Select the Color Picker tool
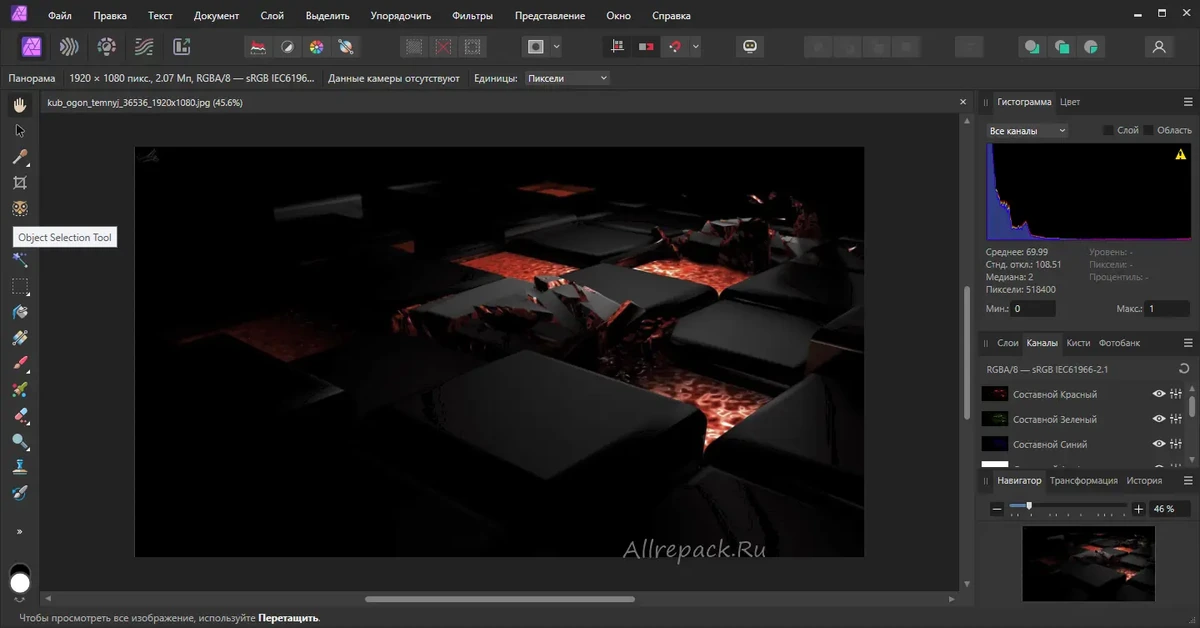 (x=19, y=157)
